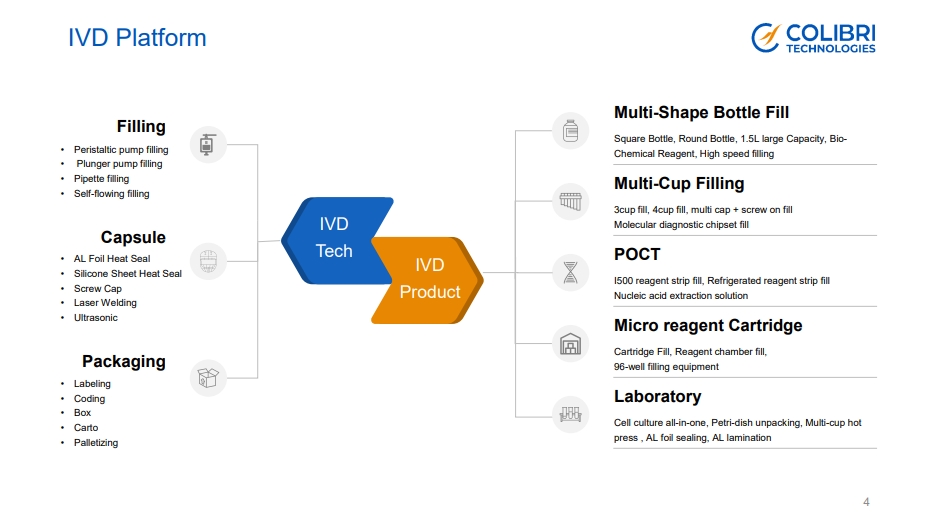This screenshot has height=520, width=934.
Task: Click the POCT hourglass icon
Action: 570,272
